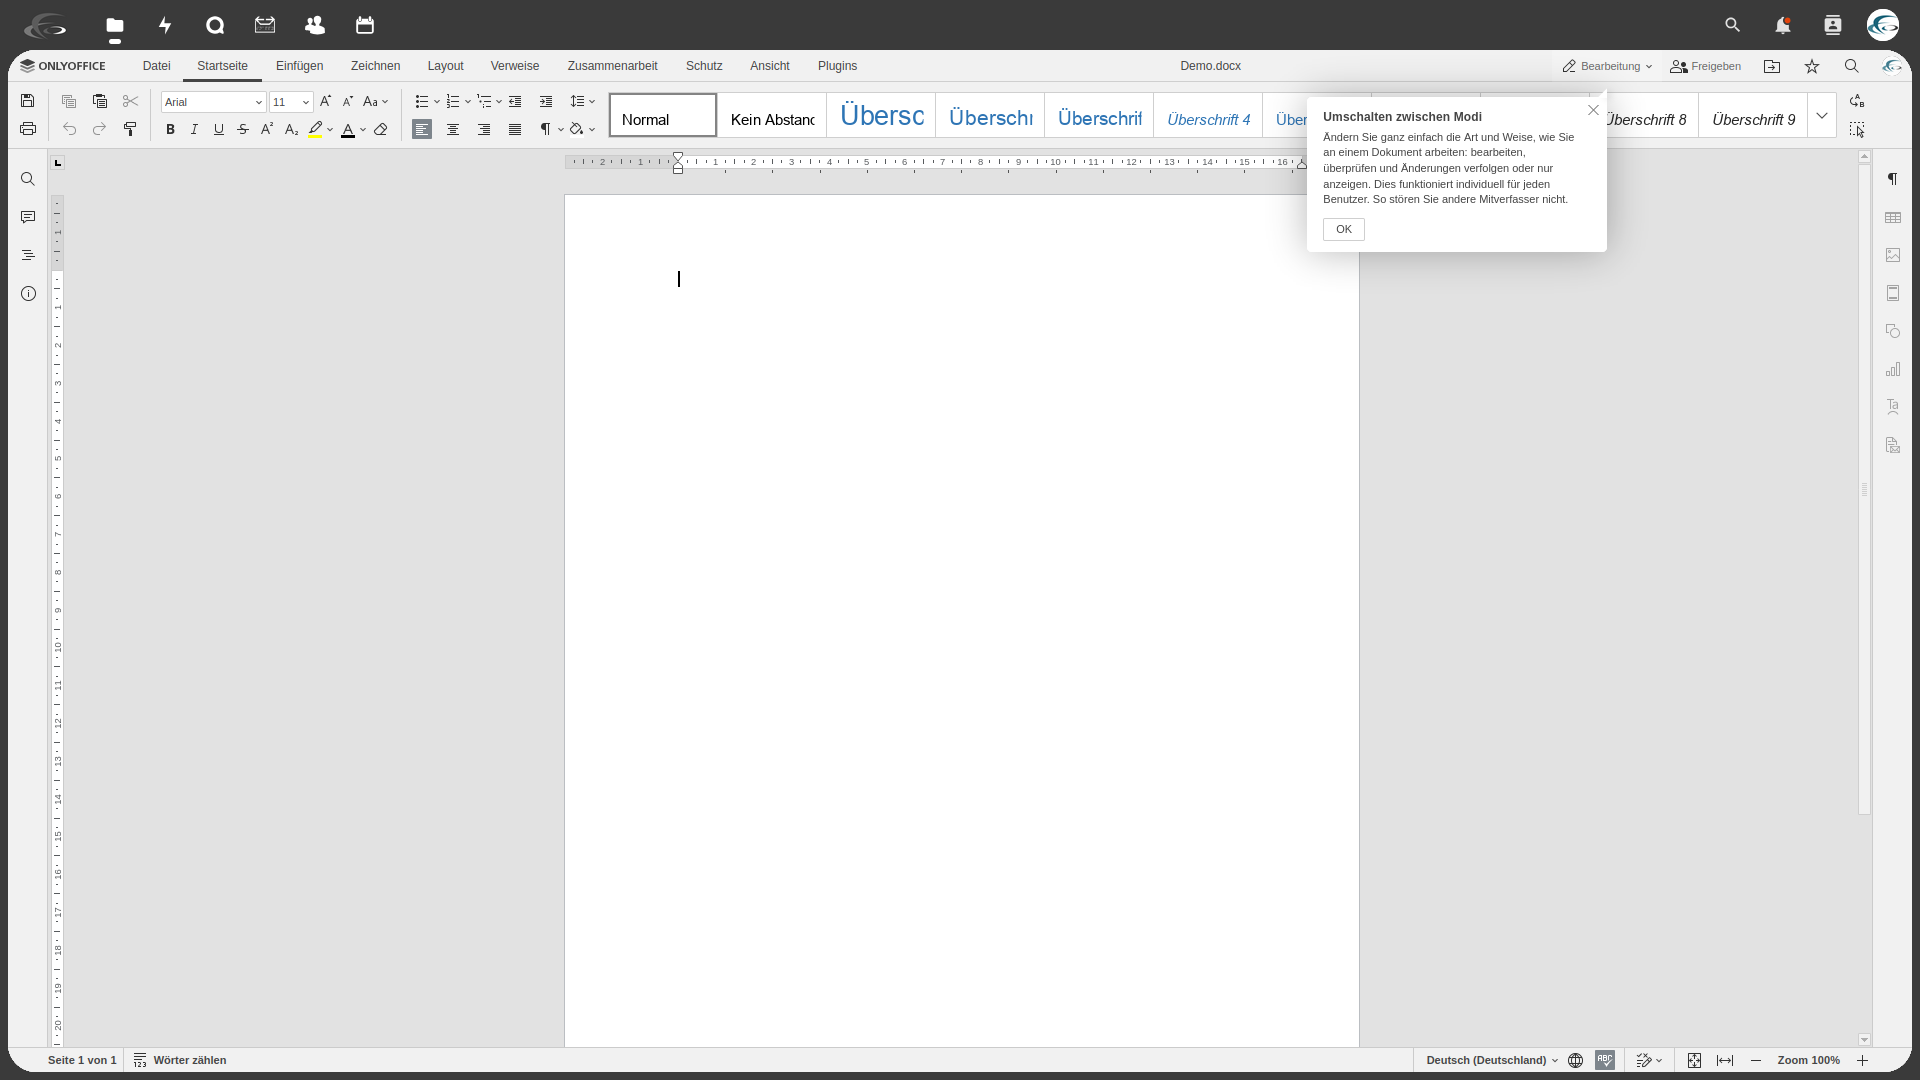1920x1080 pixels.
Task: Redo the last action
Action: 100,129
